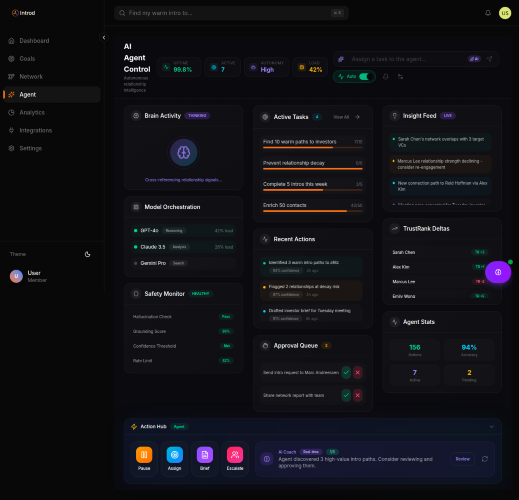Open the Flagged 2 relationships at decay risk action
The image size is (519, 500).
pos(311,290)
